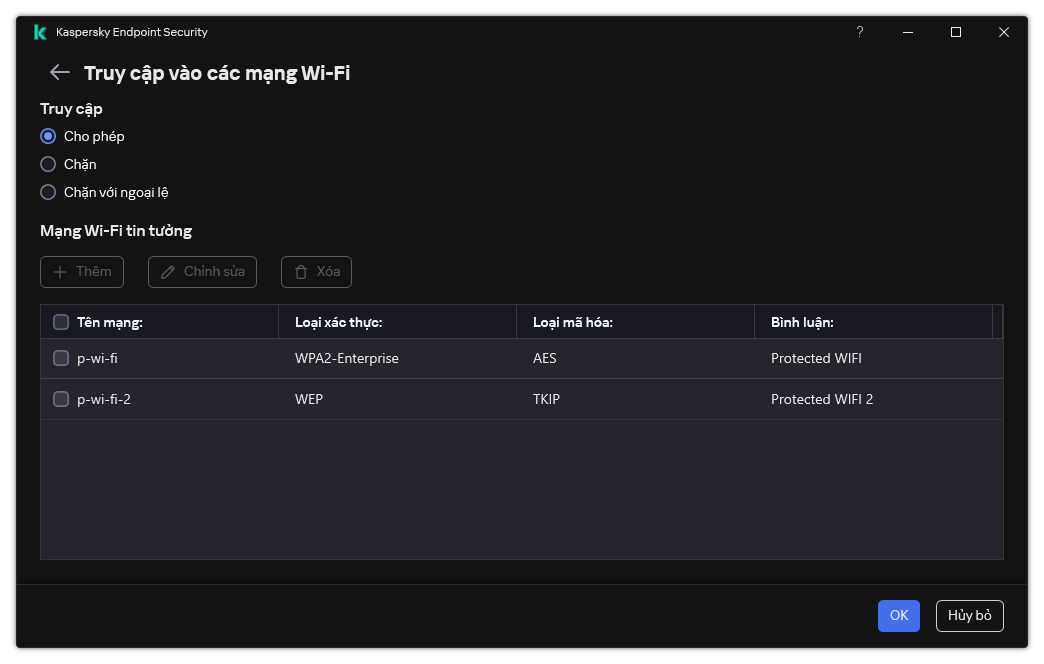Screen dimensions: 1044x664
Task: Click the Kaspersky logo icon
Action: (40, 32)
